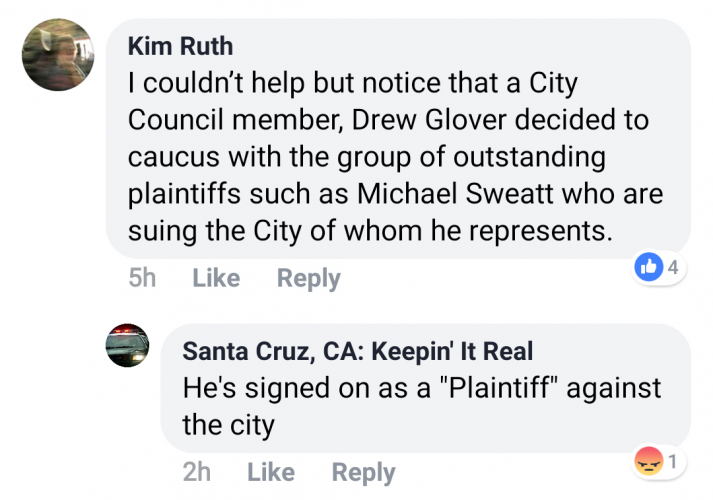Reply to Kim Ruth's comment
The image size is (713, 500).
coord(308,279)
